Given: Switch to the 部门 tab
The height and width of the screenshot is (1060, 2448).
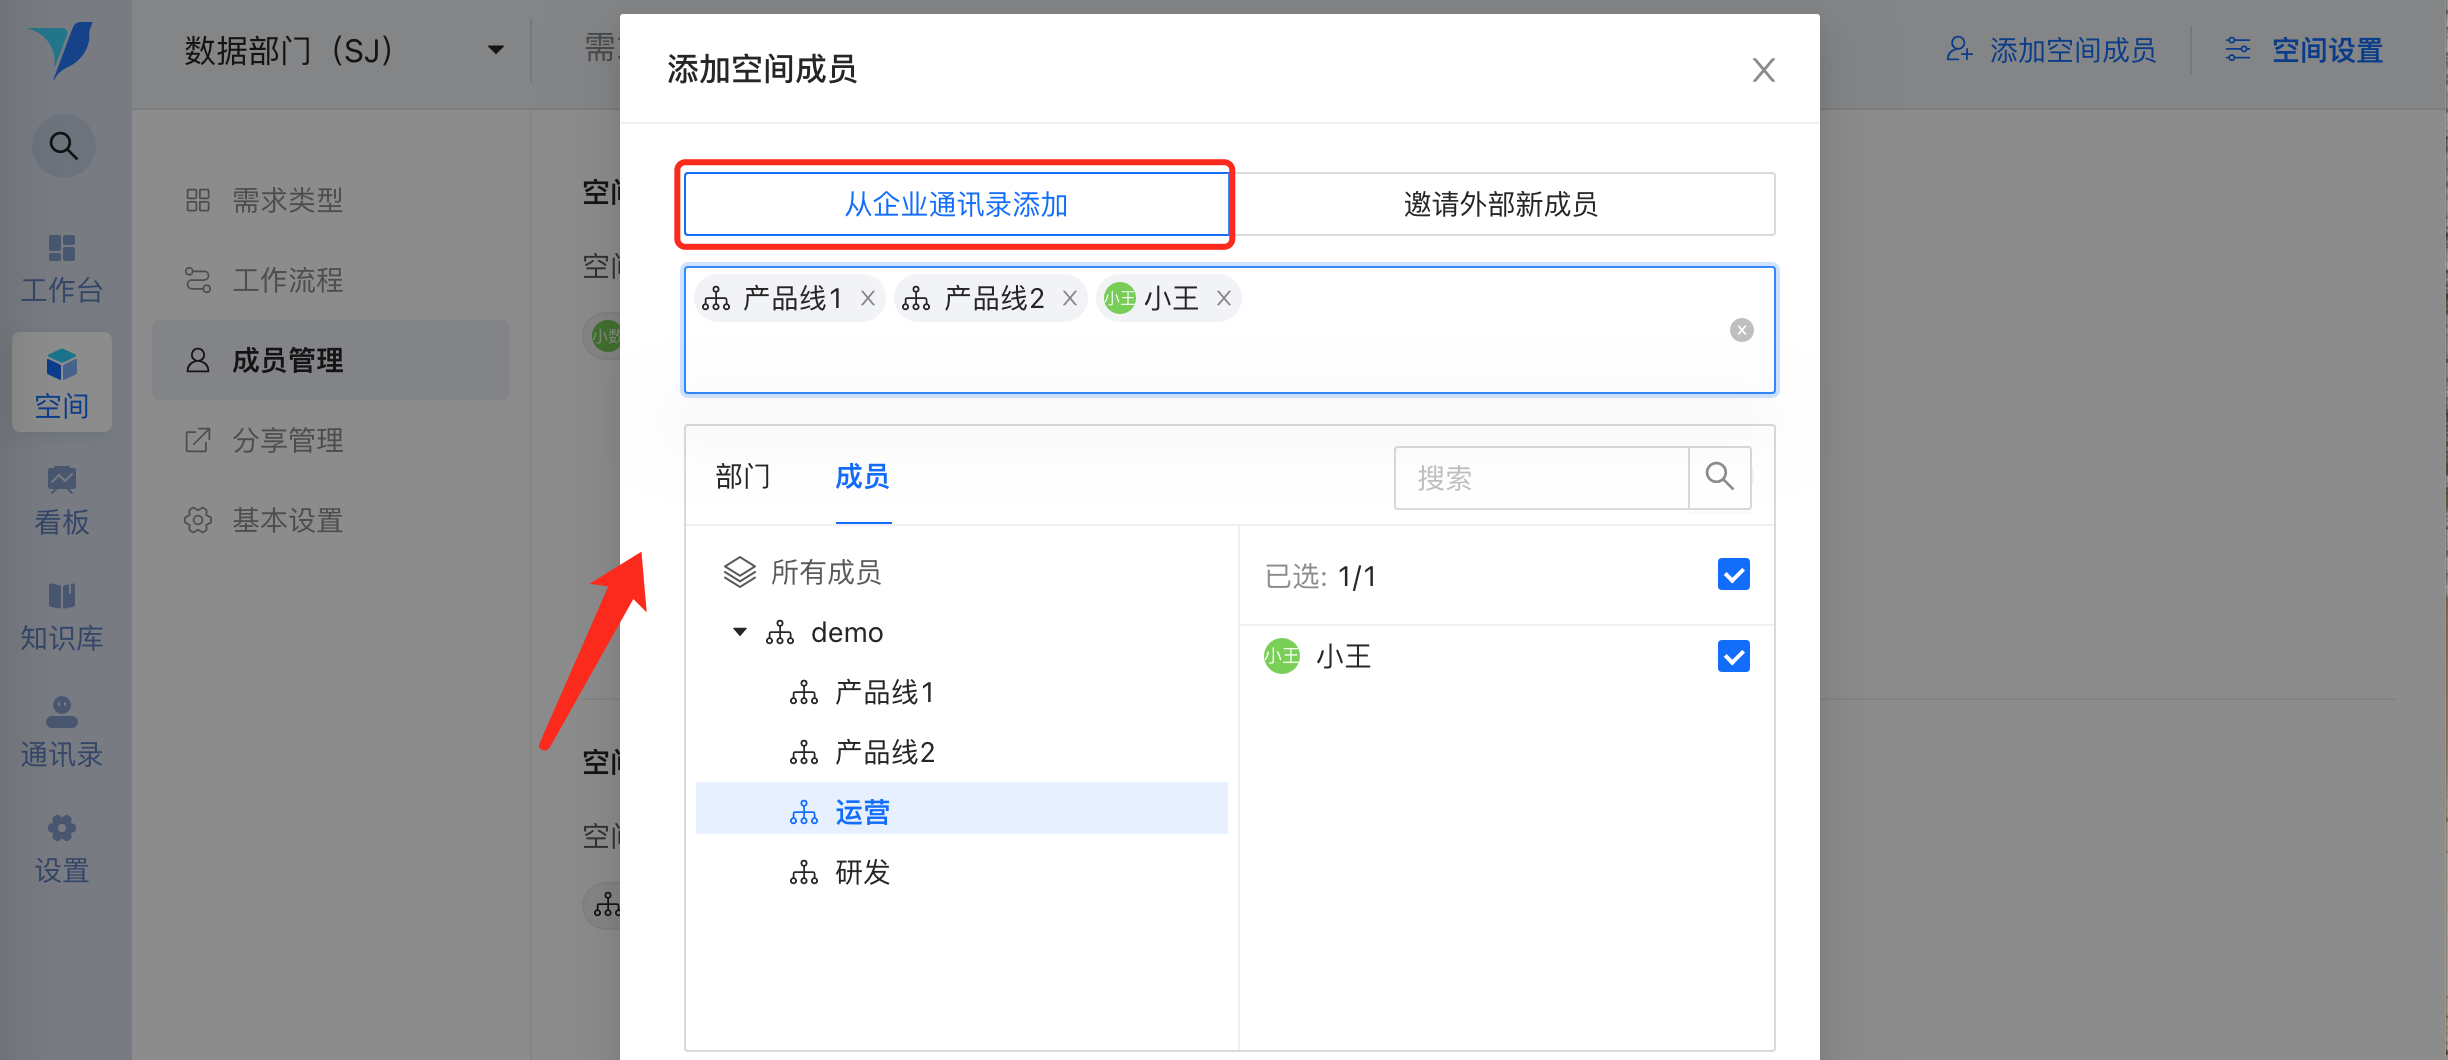Looking at the screenshot, I should coord(743,477).
